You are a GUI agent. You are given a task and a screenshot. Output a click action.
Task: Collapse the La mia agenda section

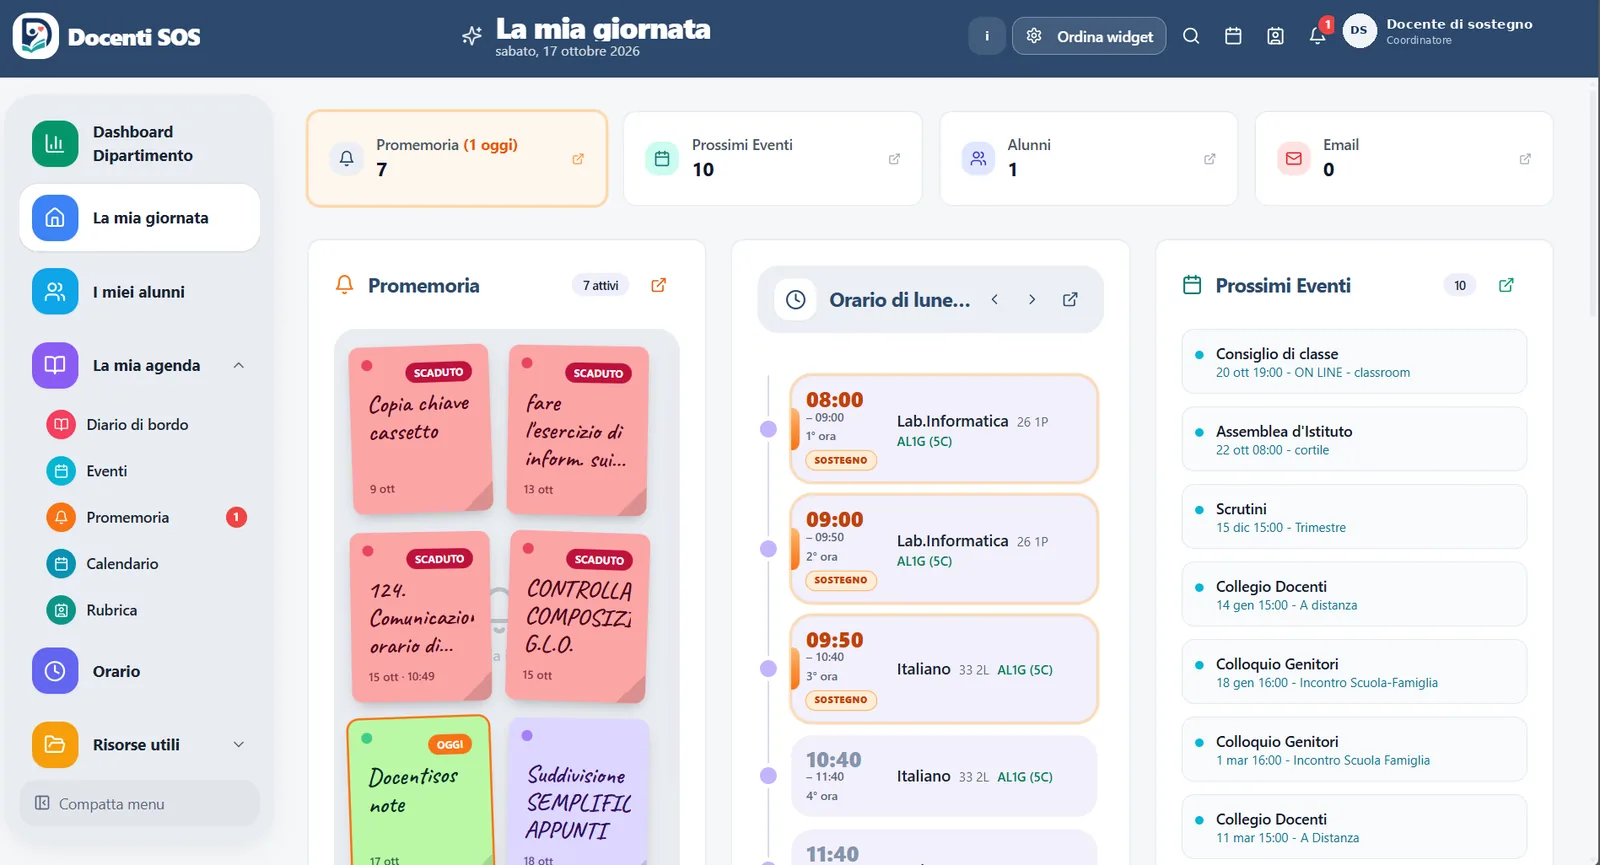point(239,366)
